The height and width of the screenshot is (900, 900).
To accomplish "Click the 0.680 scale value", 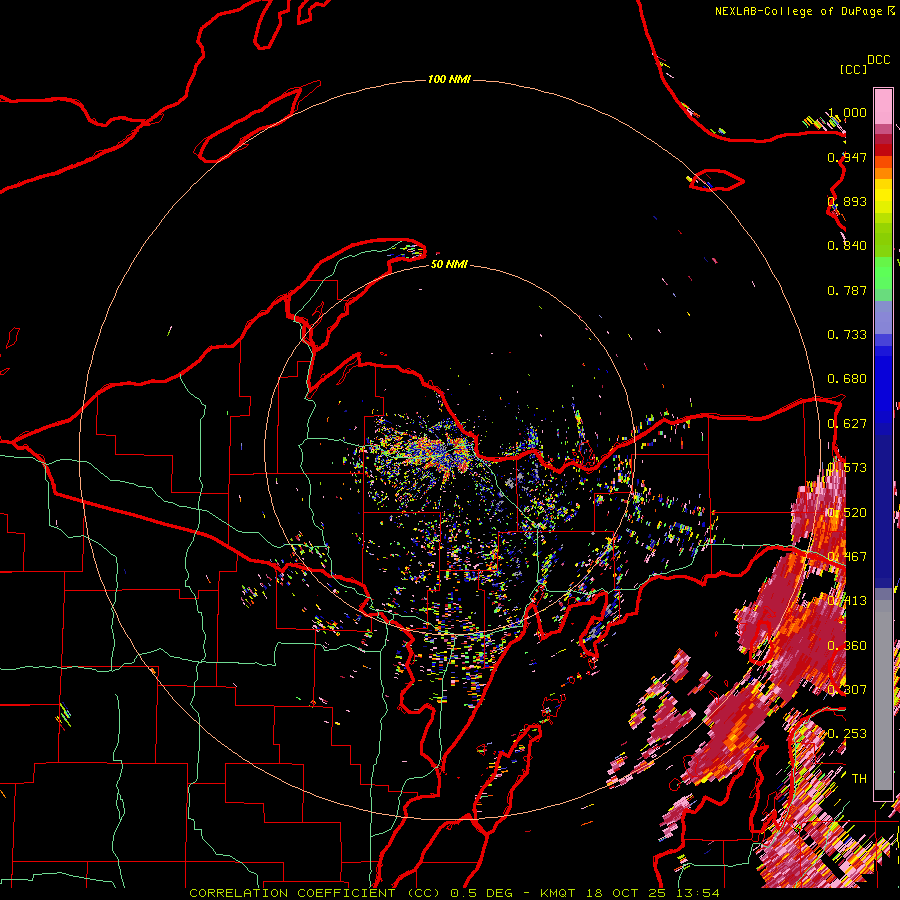I will tap(847, 379).
